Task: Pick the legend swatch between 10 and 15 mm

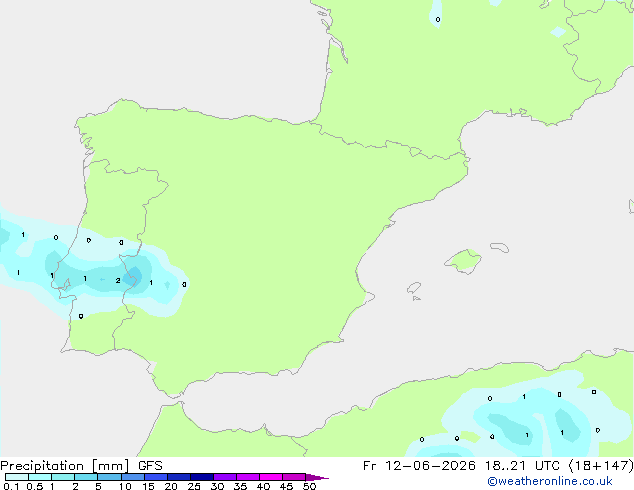Action: click(x=132, y=477)
